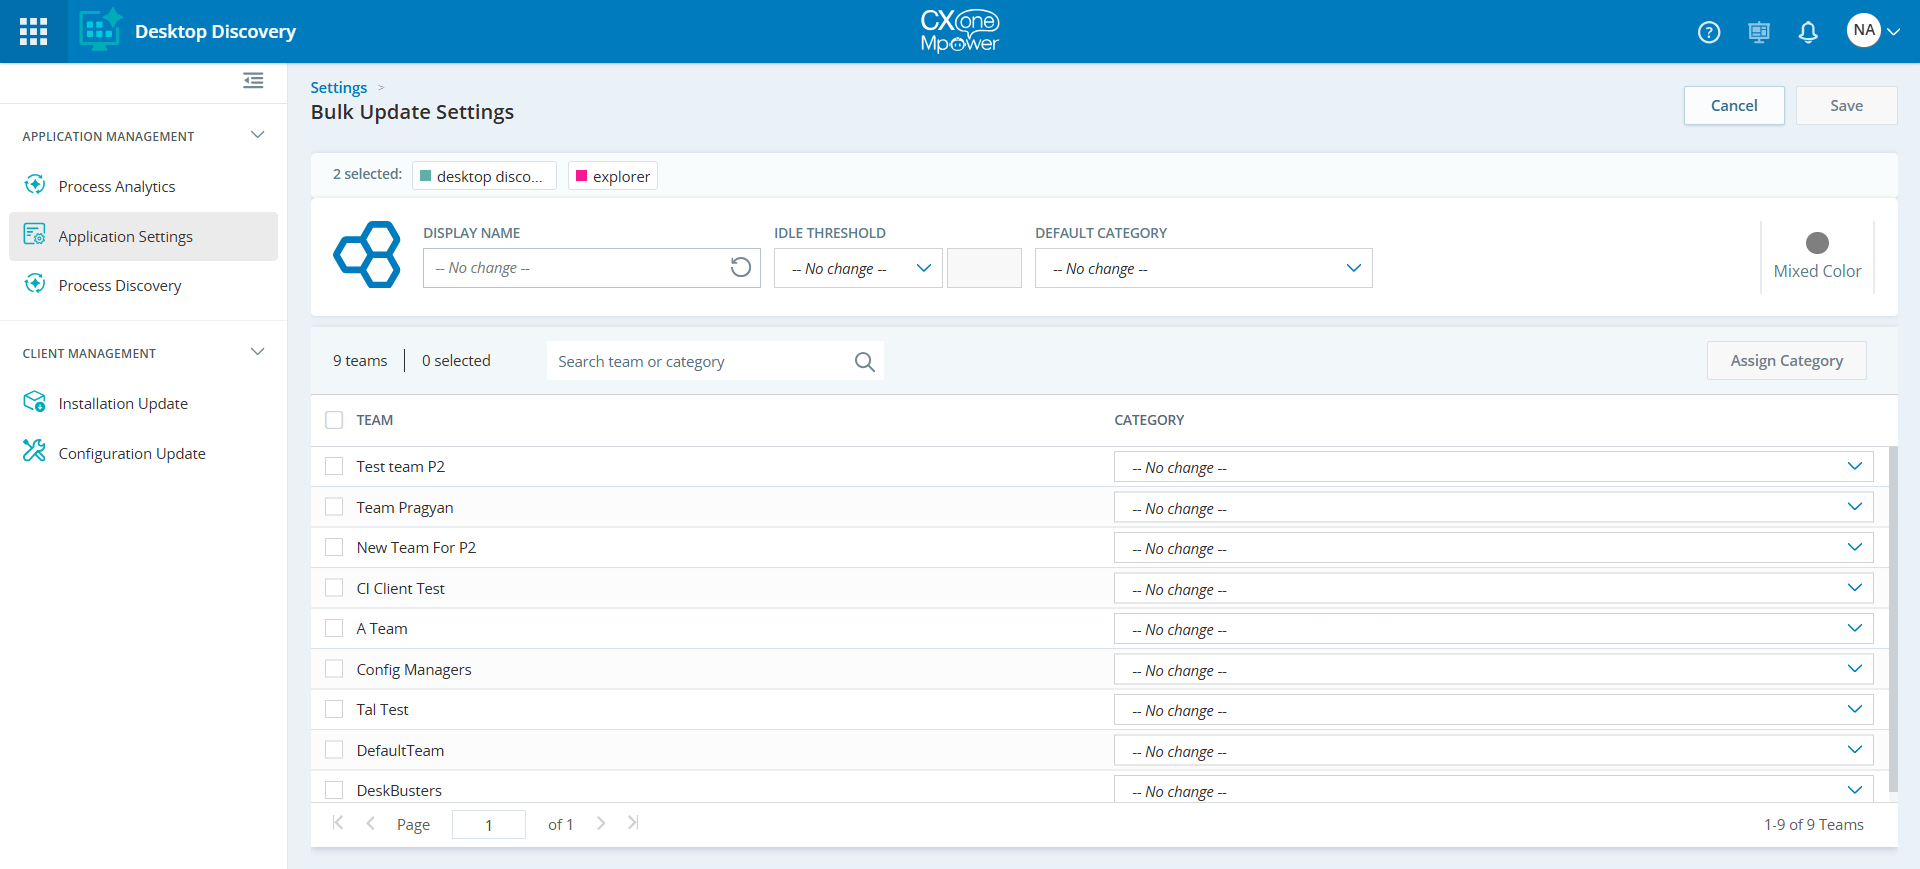Check the Test team P2 checkbox
This screenshot has width=1920, height=869.
point(334,467)
